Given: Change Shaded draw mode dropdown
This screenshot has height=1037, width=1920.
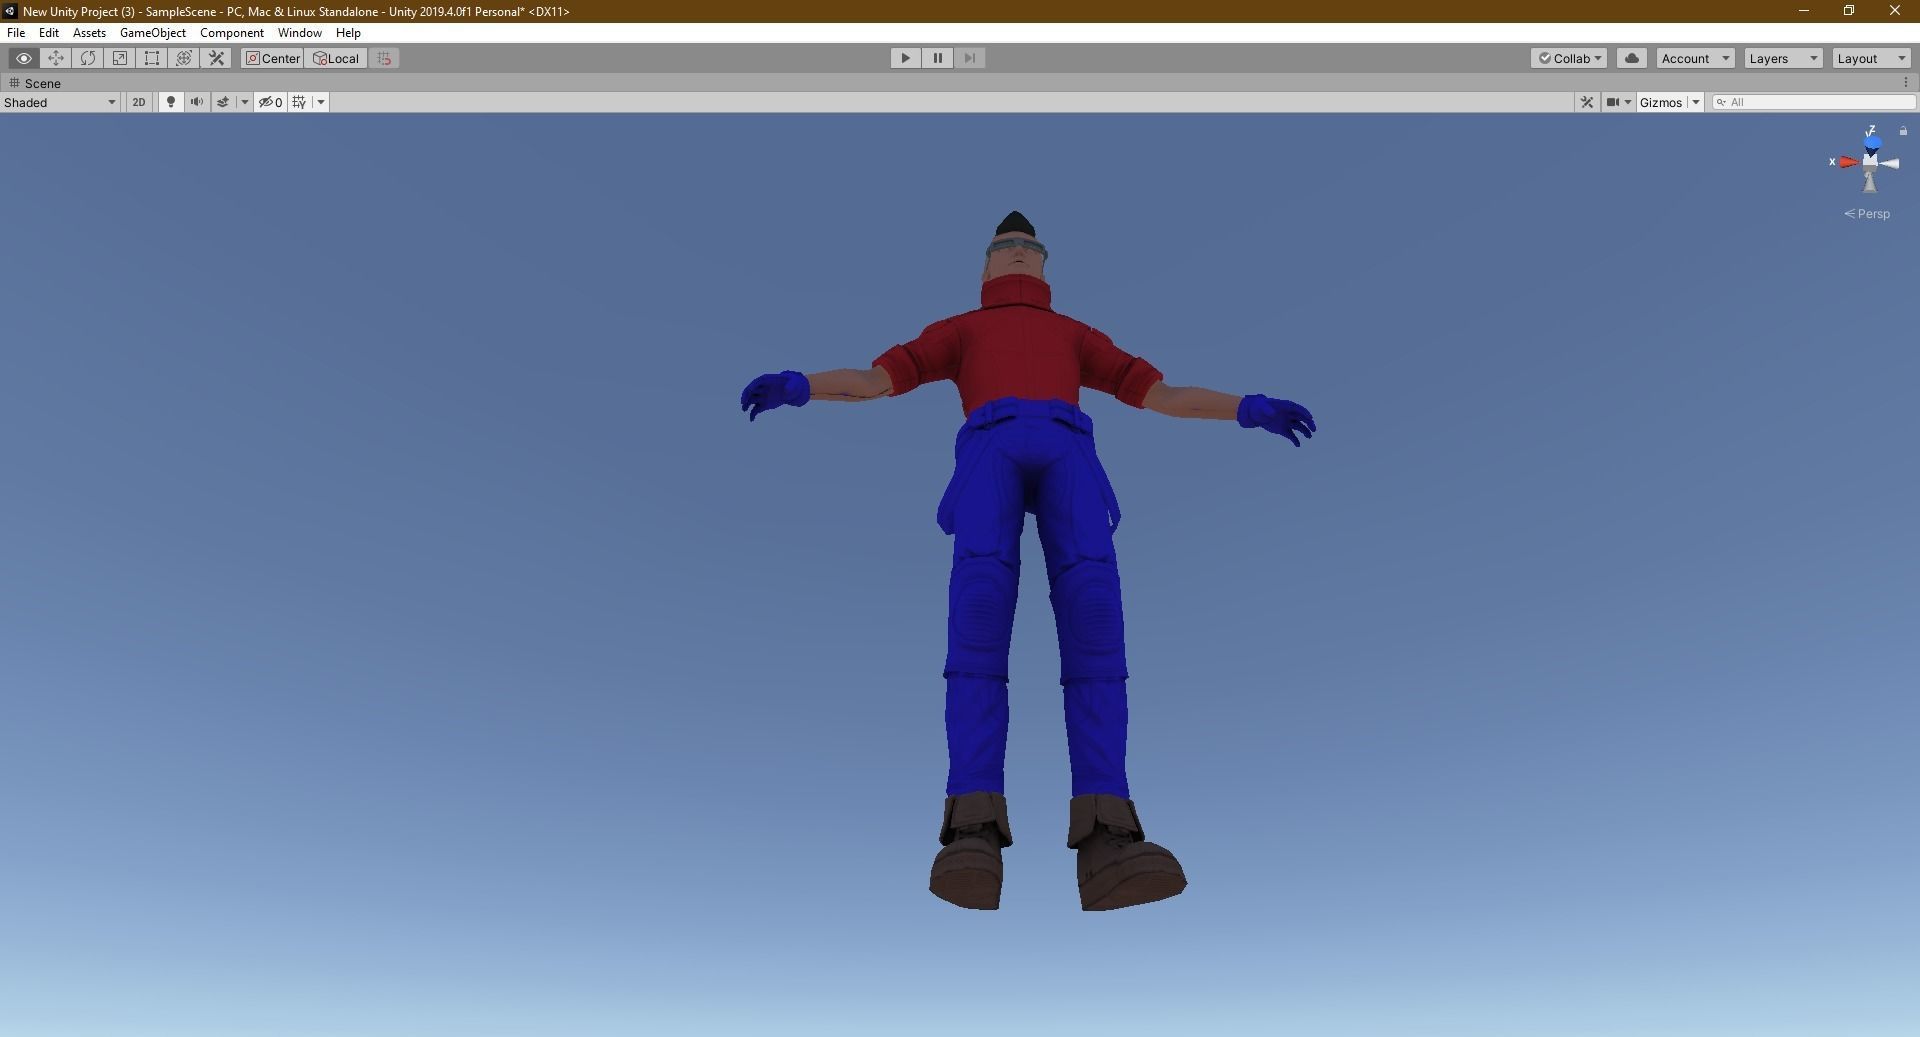Looking at the screenshot, I should pyautogui.click(x=60, y=102).
